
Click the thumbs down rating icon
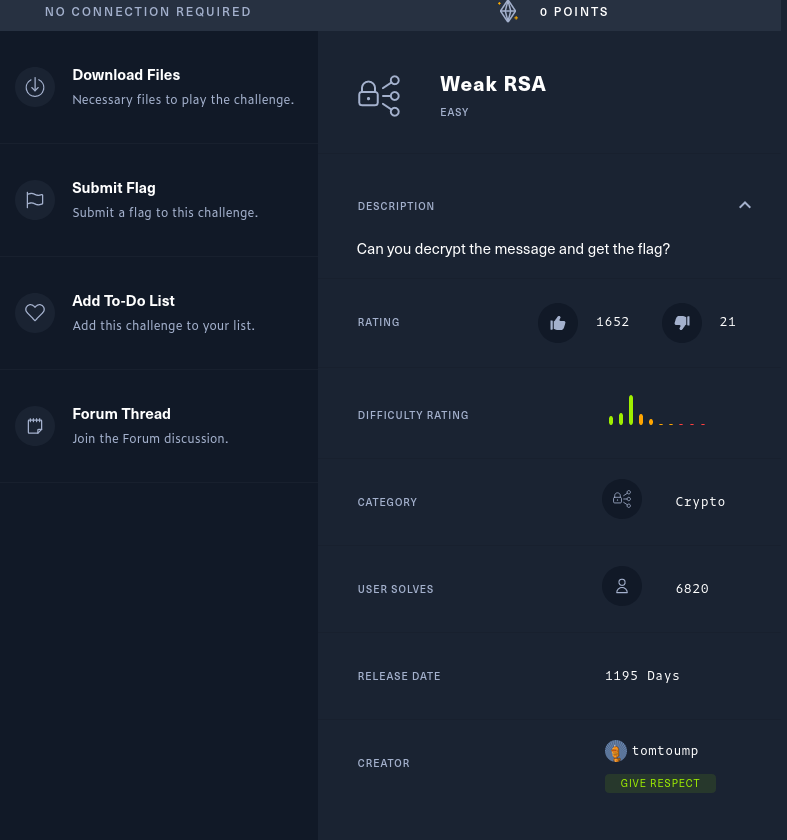tap(681, 322)
